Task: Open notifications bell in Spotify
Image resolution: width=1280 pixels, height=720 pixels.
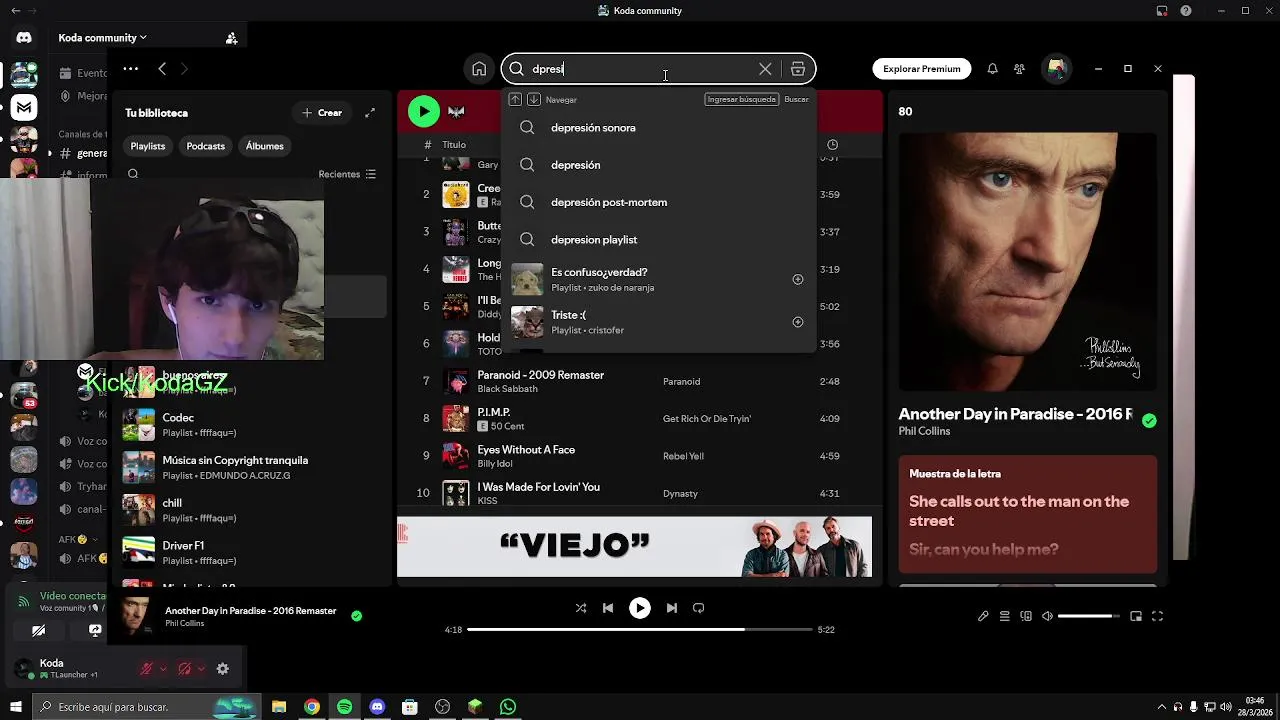Action: pyautogui.click(x=992, y=69)
